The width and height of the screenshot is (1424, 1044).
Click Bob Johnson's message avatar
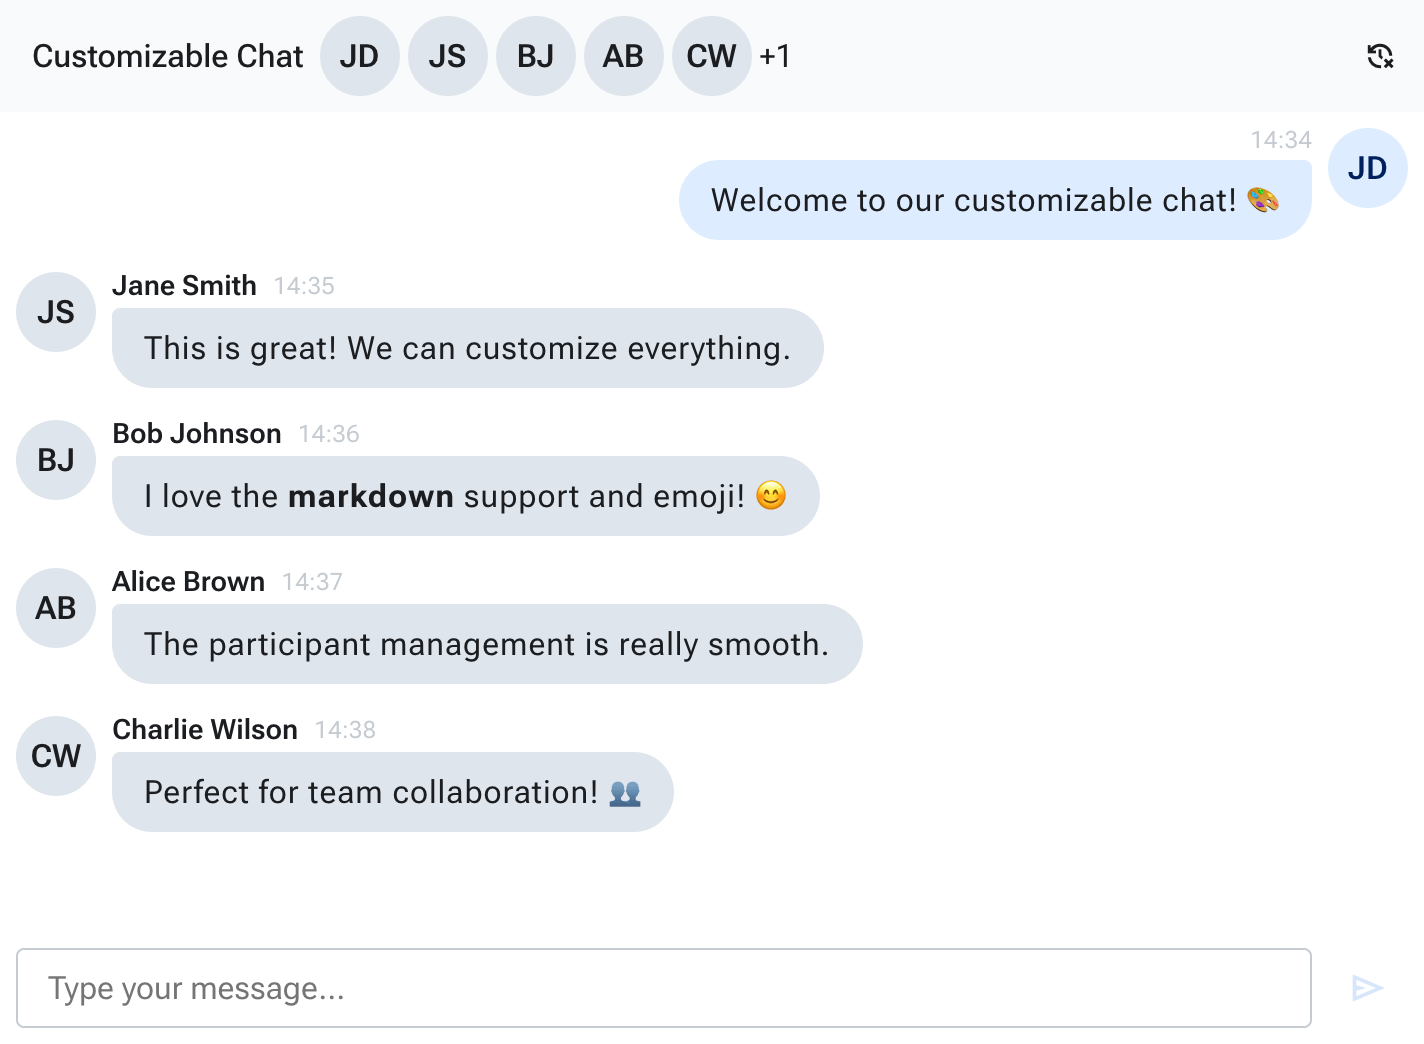click(56, 460)
